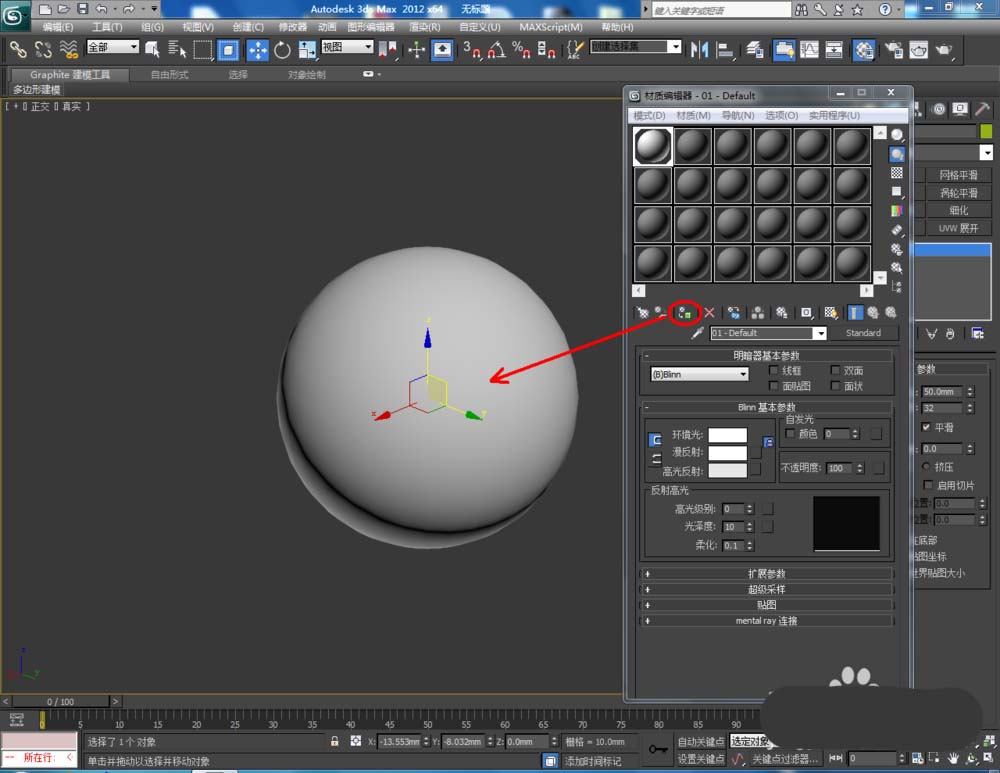Pick material with the eyedropper icon
The width and height of the screenshot is (1000, 773).
[697, 333]
